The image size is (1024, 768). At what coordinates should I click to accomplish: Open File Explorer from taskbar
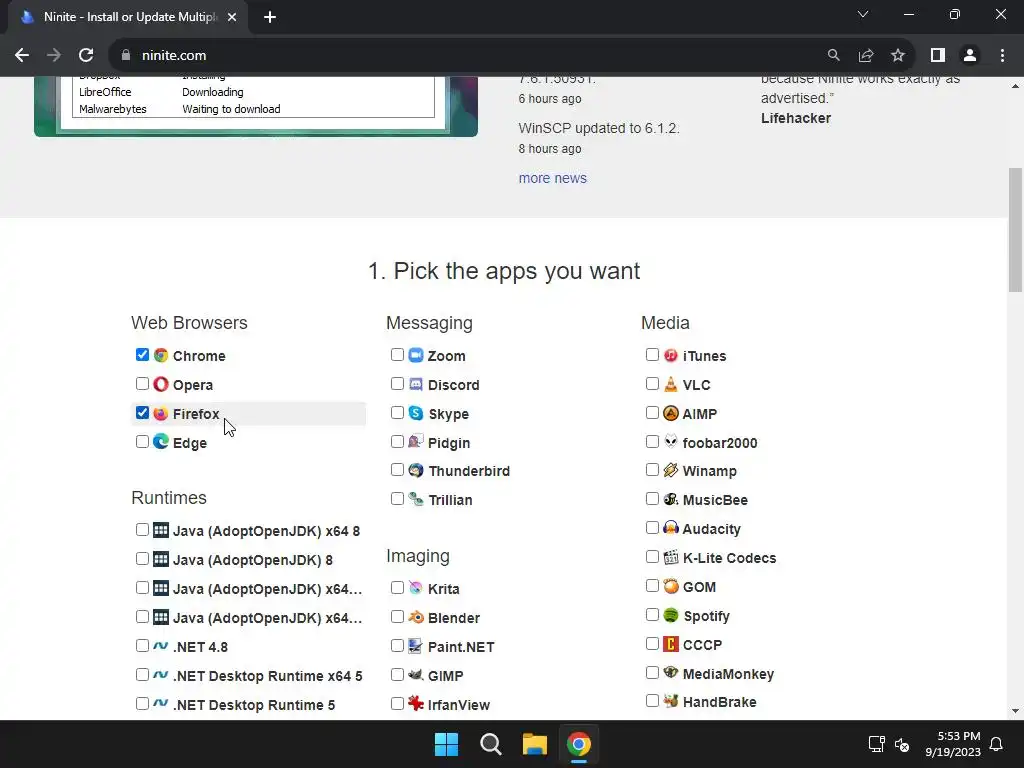535,744
